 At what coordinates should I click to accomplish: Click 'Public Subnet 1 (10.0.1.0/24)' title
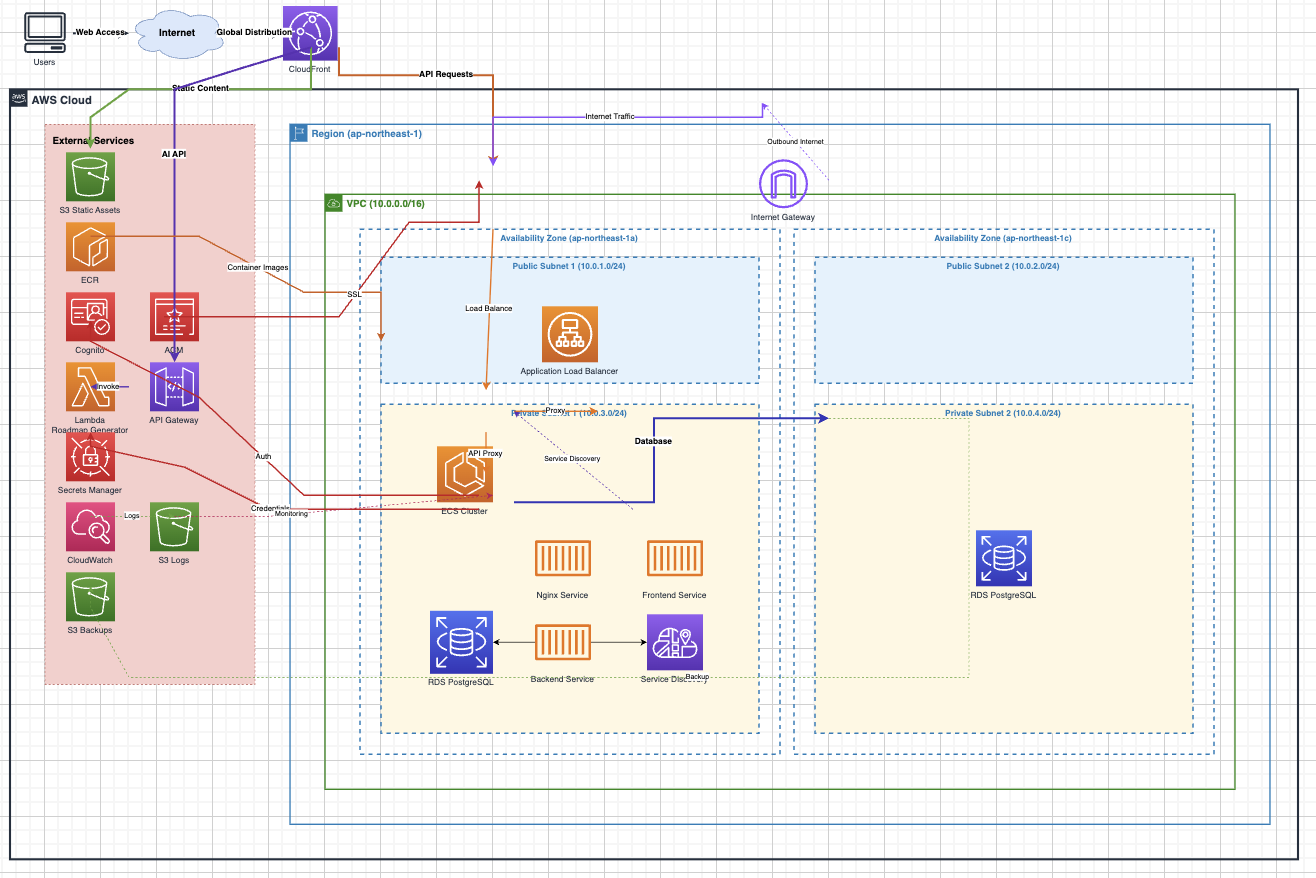click(x=569, y=267)
